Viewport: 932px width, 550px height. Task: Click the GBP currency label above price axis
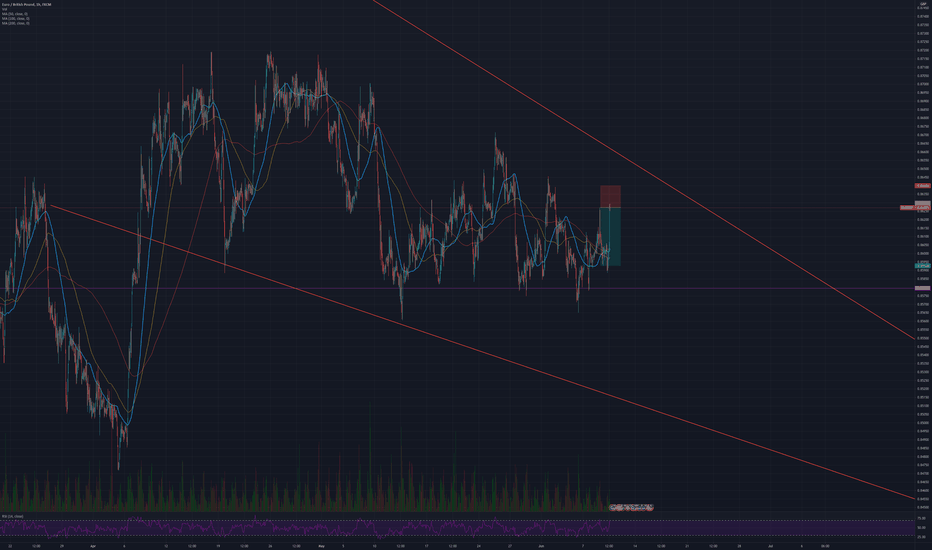[923, 4]
